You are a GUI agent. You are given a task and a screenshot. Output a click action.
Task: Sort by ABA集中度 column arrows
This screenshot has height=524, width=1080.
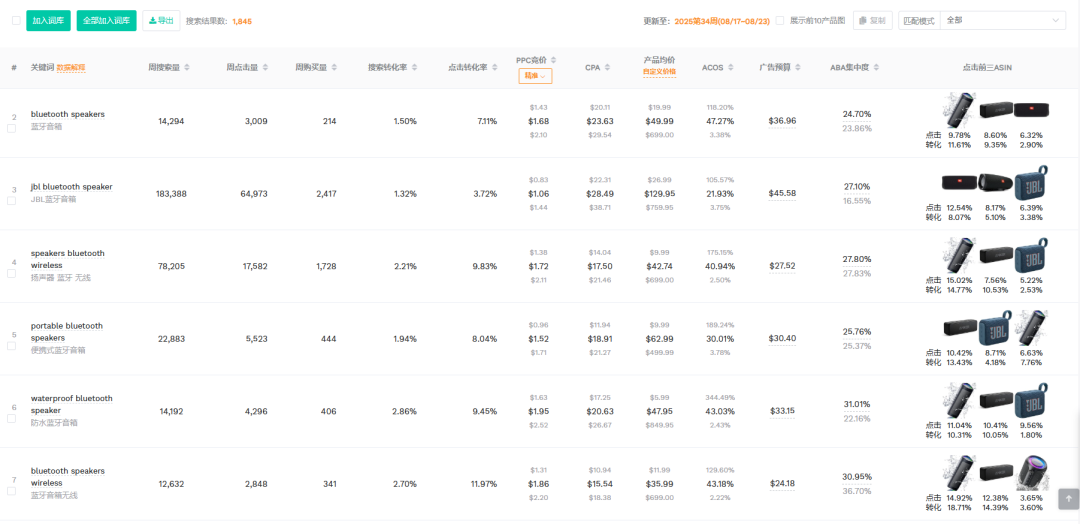(875, 68)
